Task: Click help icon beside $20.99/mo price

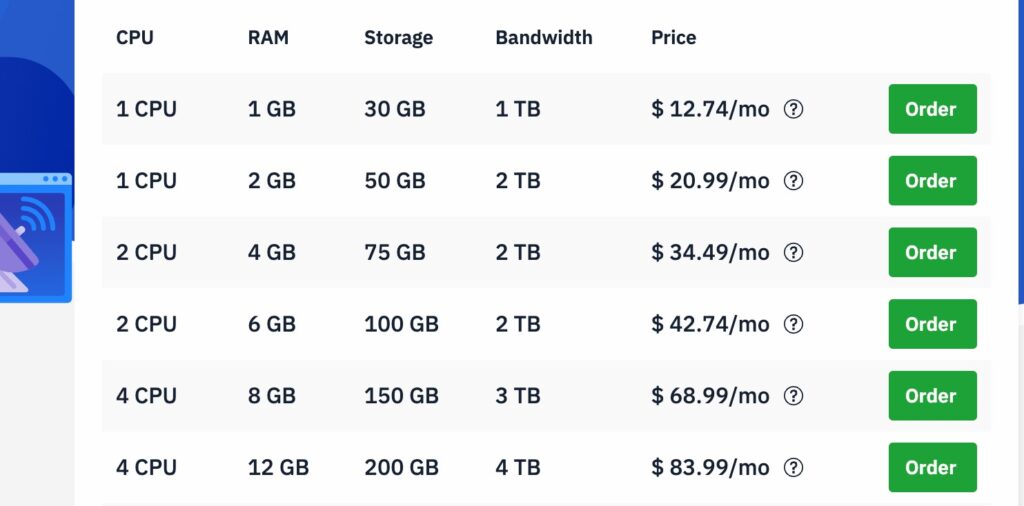Action: click(793, 181)
